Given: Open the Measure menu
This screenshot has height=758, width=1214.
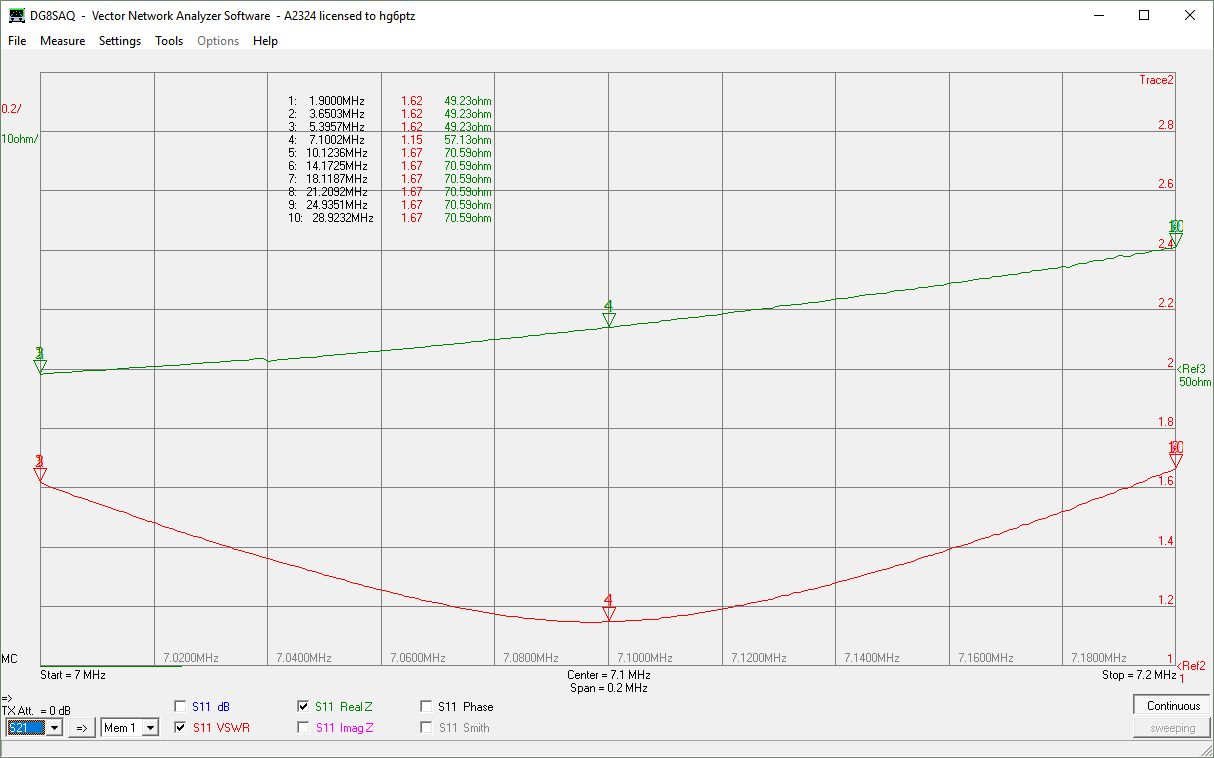Looking at the screenshot, I should (x=62, y=41).
